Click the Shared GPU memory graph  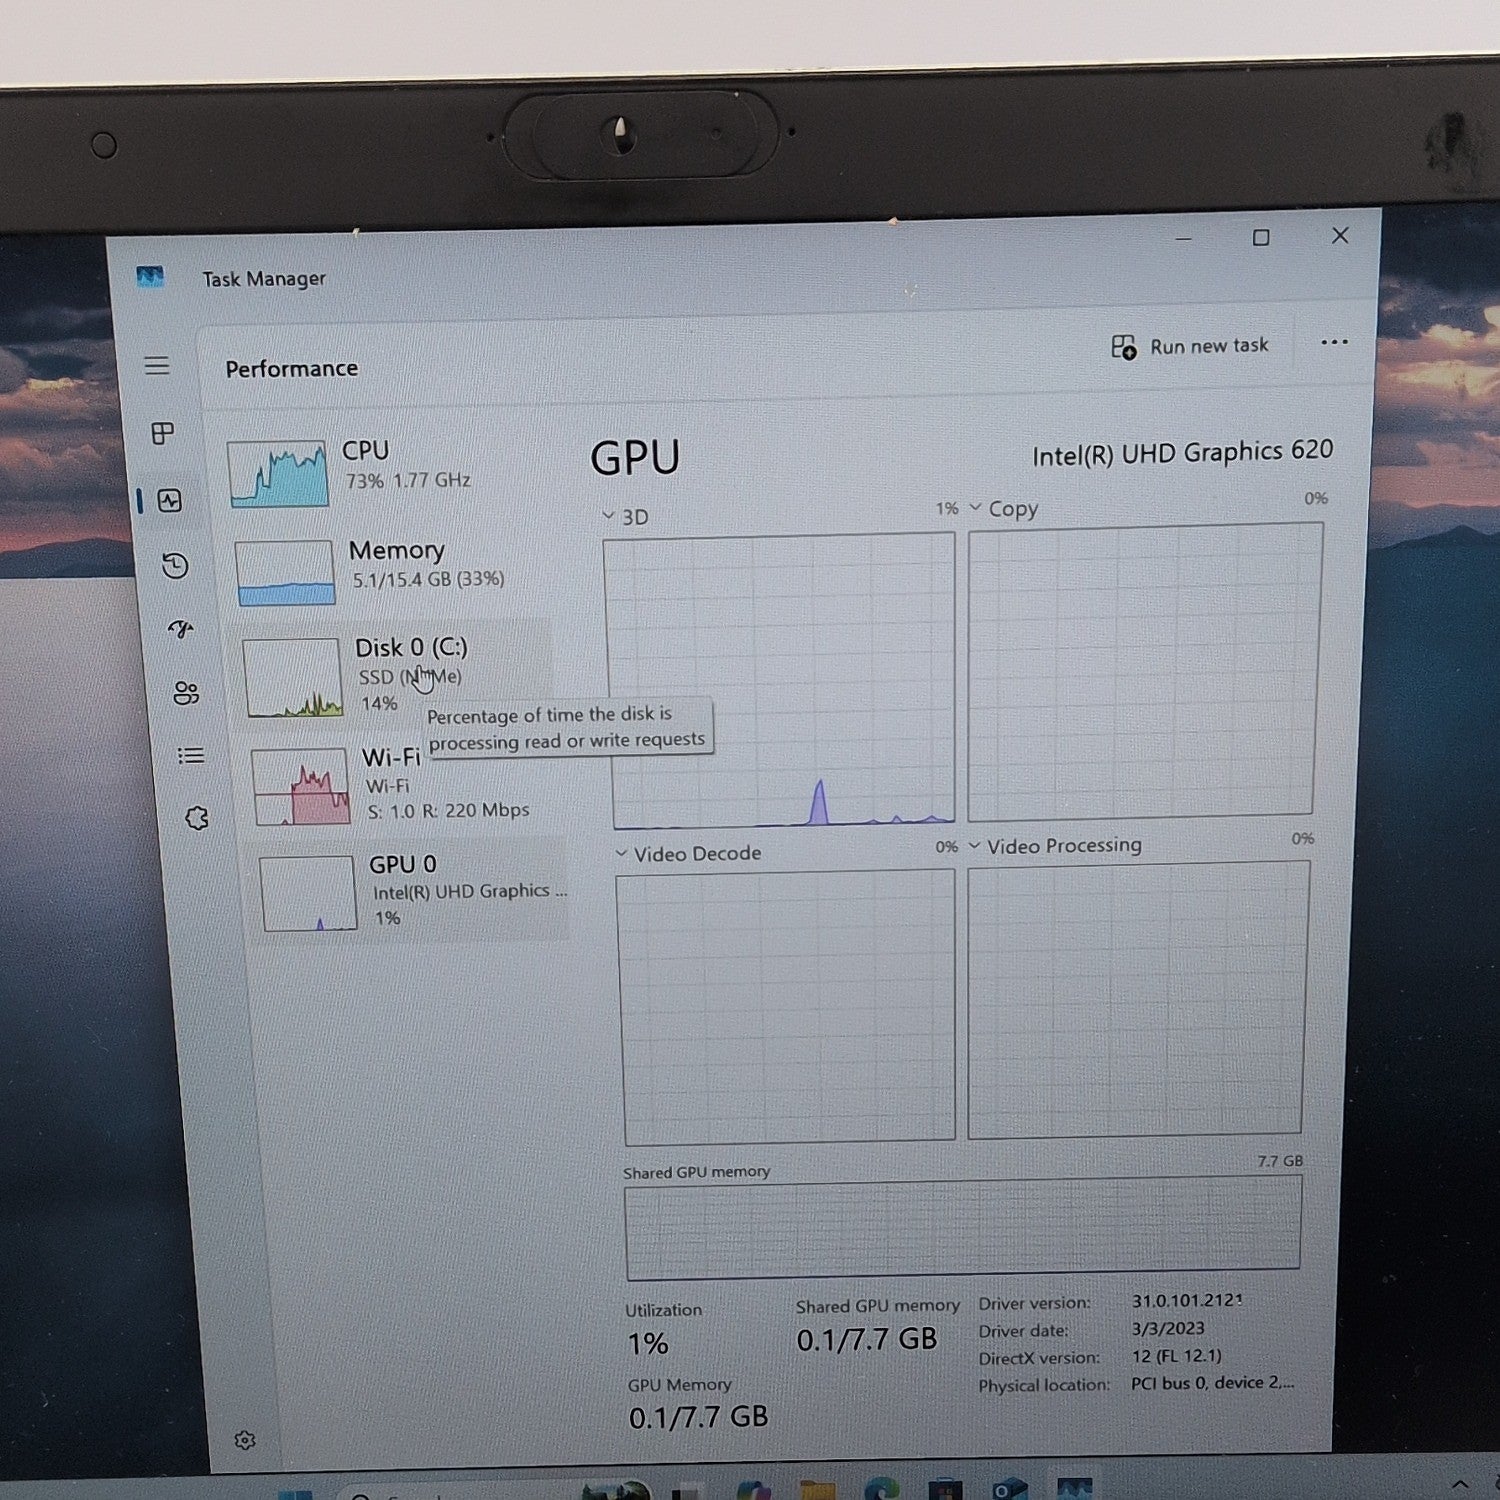tap(963, 1227)
